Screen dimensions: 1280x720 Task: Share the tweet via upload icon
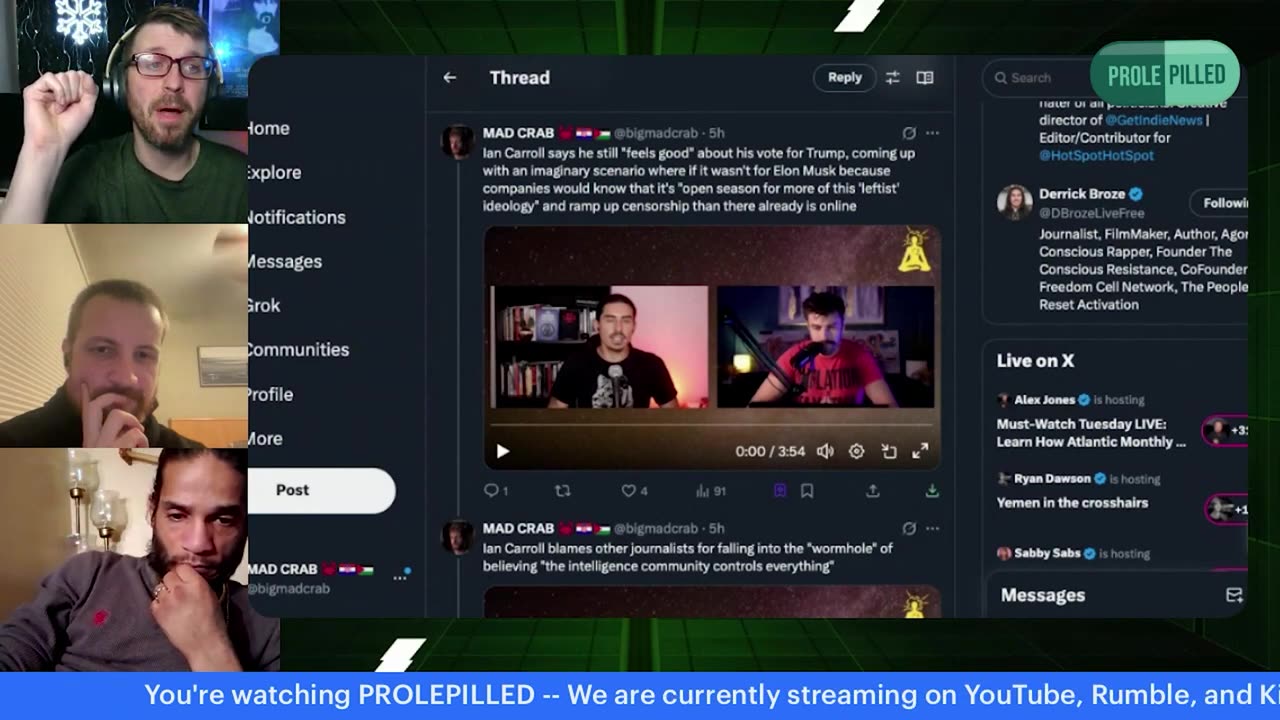click(873, 491)
